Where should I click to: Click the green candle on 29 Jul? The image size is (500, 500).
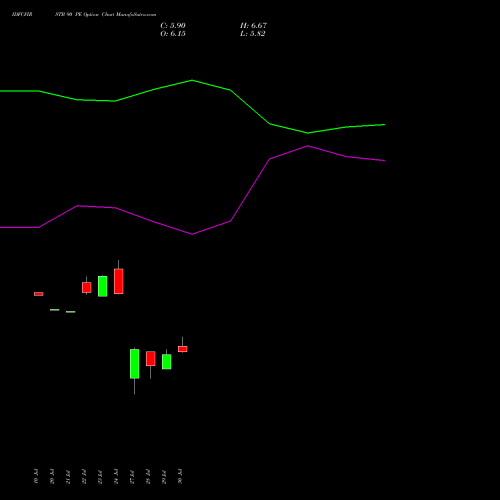tap(167, 362)
